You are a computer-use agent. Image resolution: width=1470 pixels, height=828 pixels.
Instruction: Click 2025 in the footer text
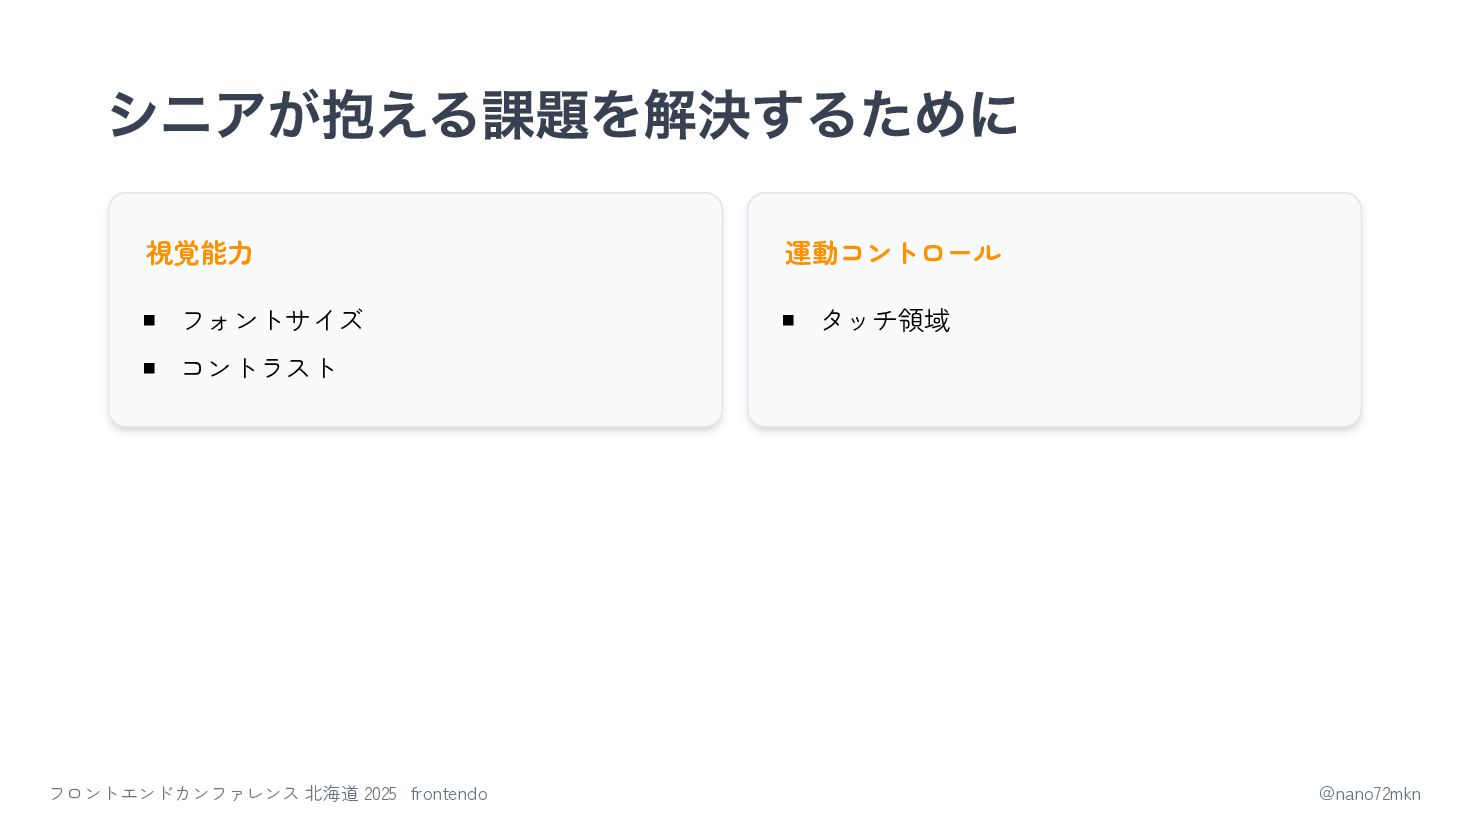click(x=380, y=794)
